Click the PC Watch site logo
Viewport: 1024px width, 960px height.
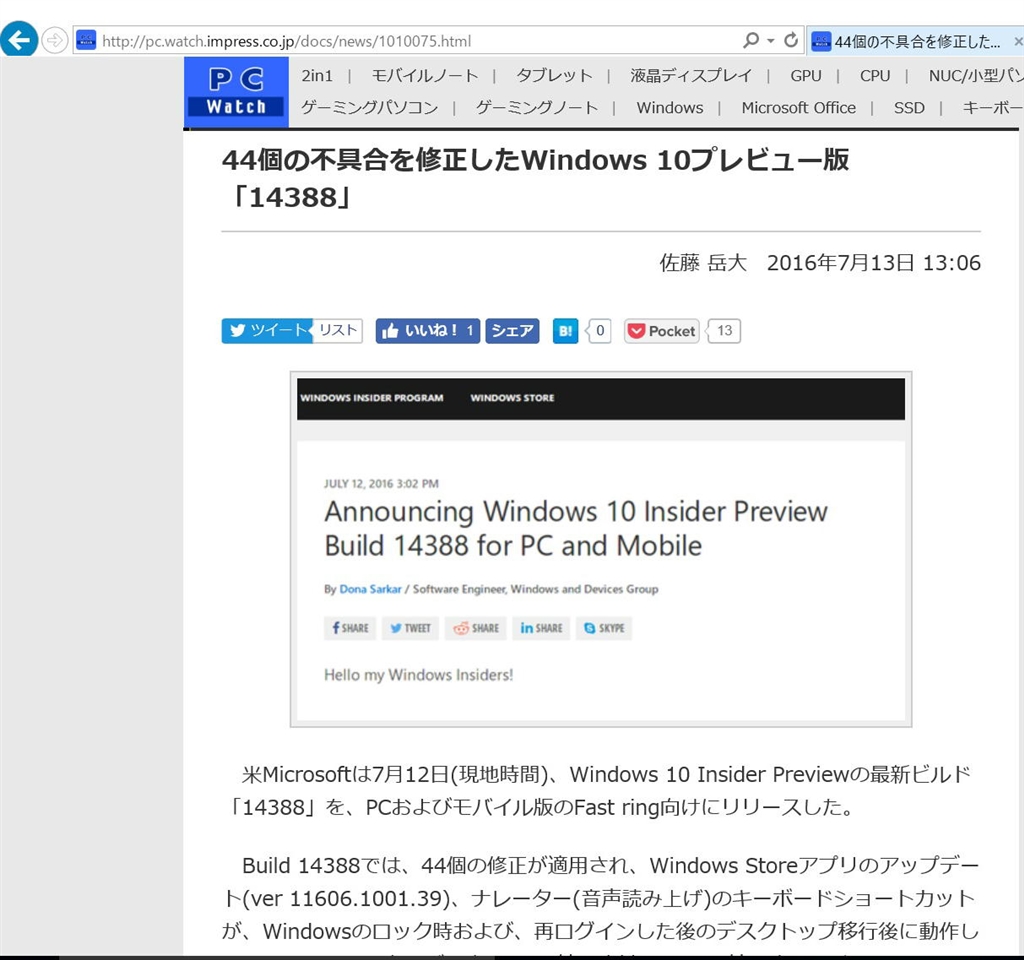click(236, 91)
